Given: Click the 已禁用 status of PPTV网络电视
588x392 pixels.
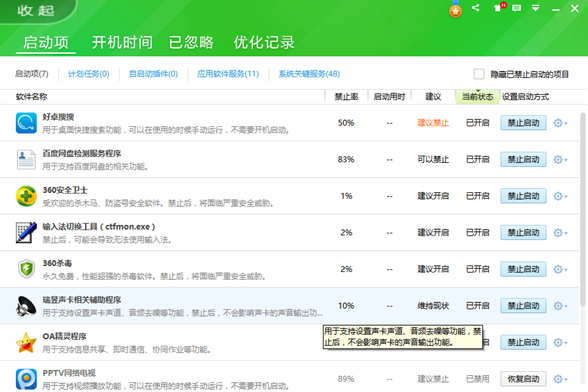Looking at the screenshot, I should pos(478,379).
